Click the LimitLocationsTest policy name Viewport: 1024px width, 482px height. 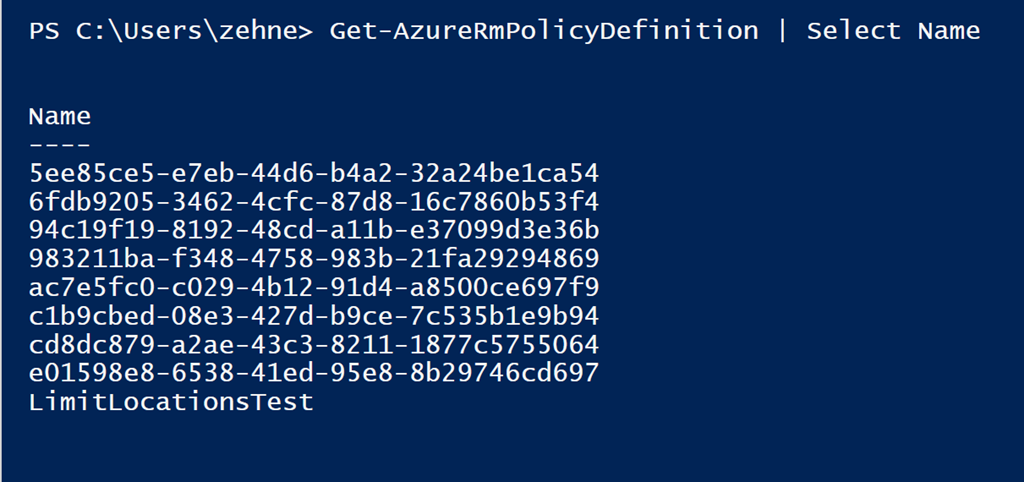click(x=171, y=403)
